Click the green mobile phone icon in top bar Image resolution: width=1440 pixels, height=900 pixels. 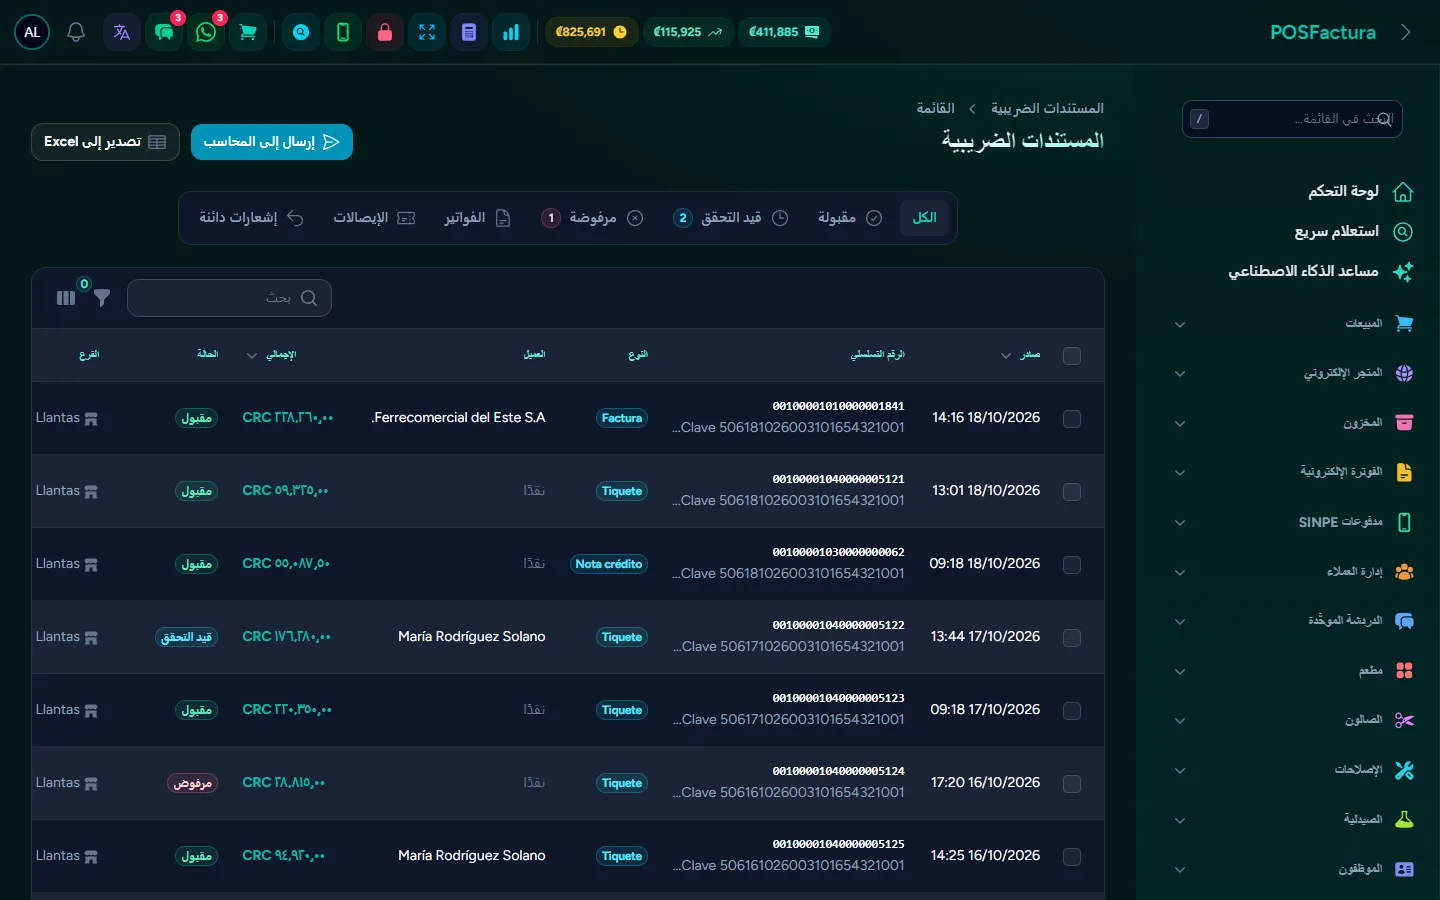tap(343, 32)
